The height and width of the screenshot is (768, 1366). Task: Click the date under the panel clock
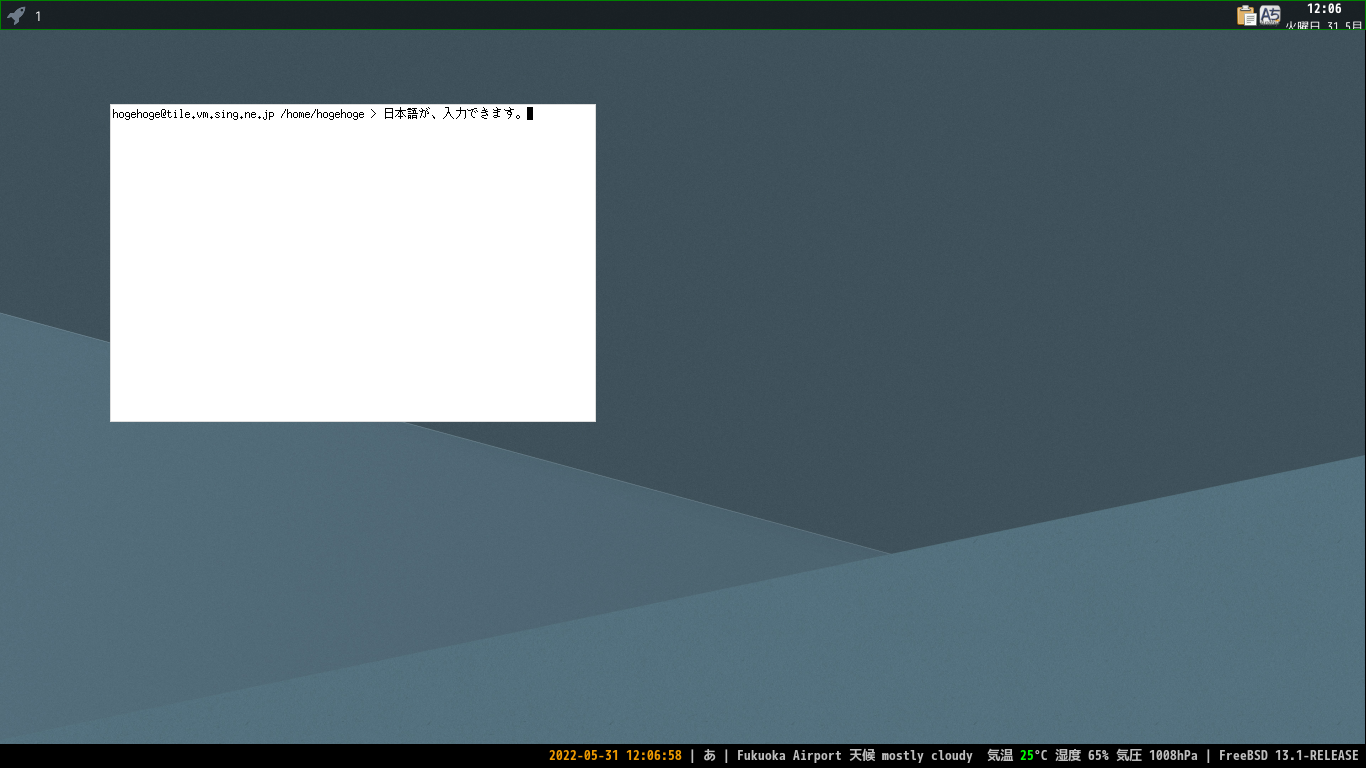click(x=1324, y=25)
